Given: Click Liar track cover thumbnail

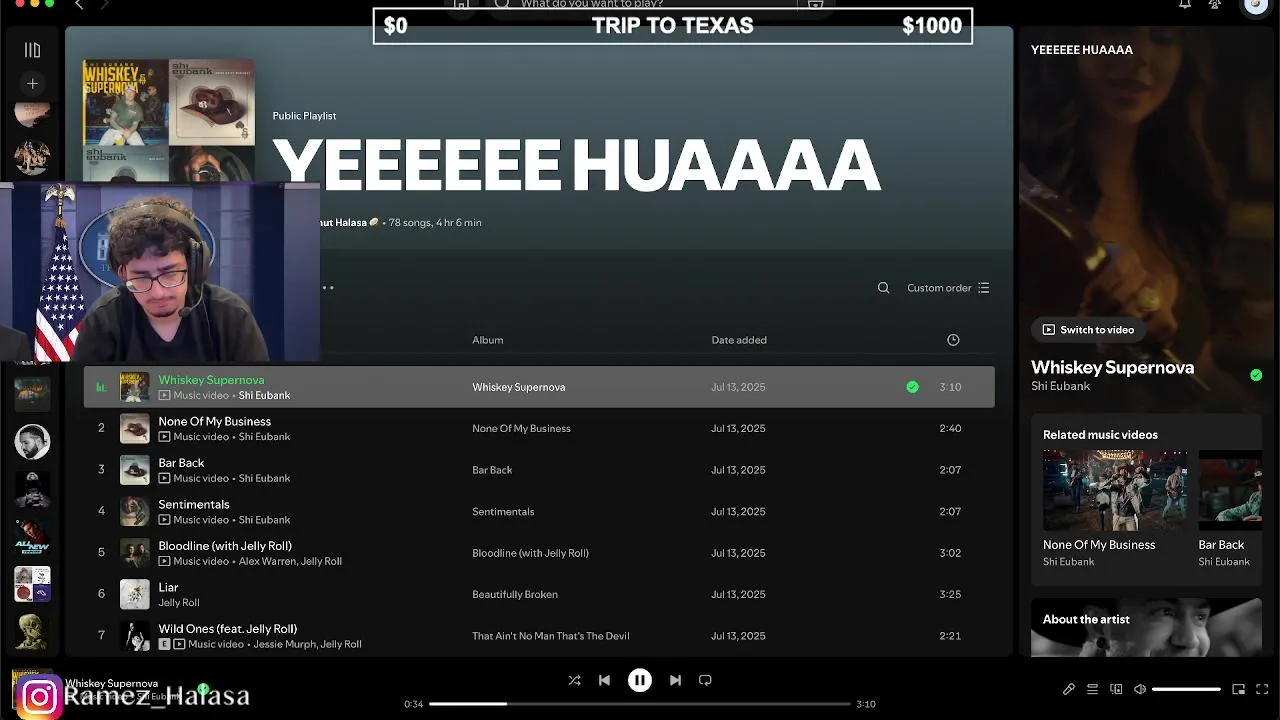Looking at the screenshot, I should coord(135,594).
